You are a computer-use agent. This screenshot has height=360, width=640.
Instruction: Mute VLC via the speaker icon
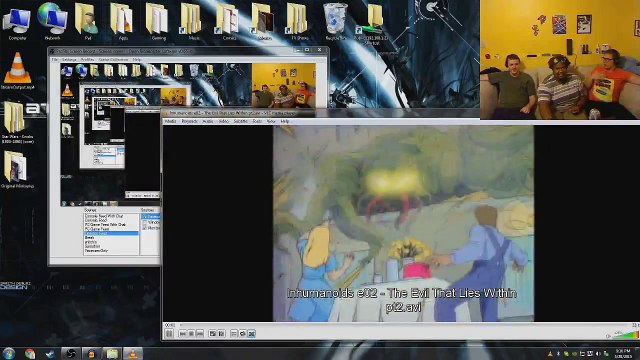click(x=608, y=336)
